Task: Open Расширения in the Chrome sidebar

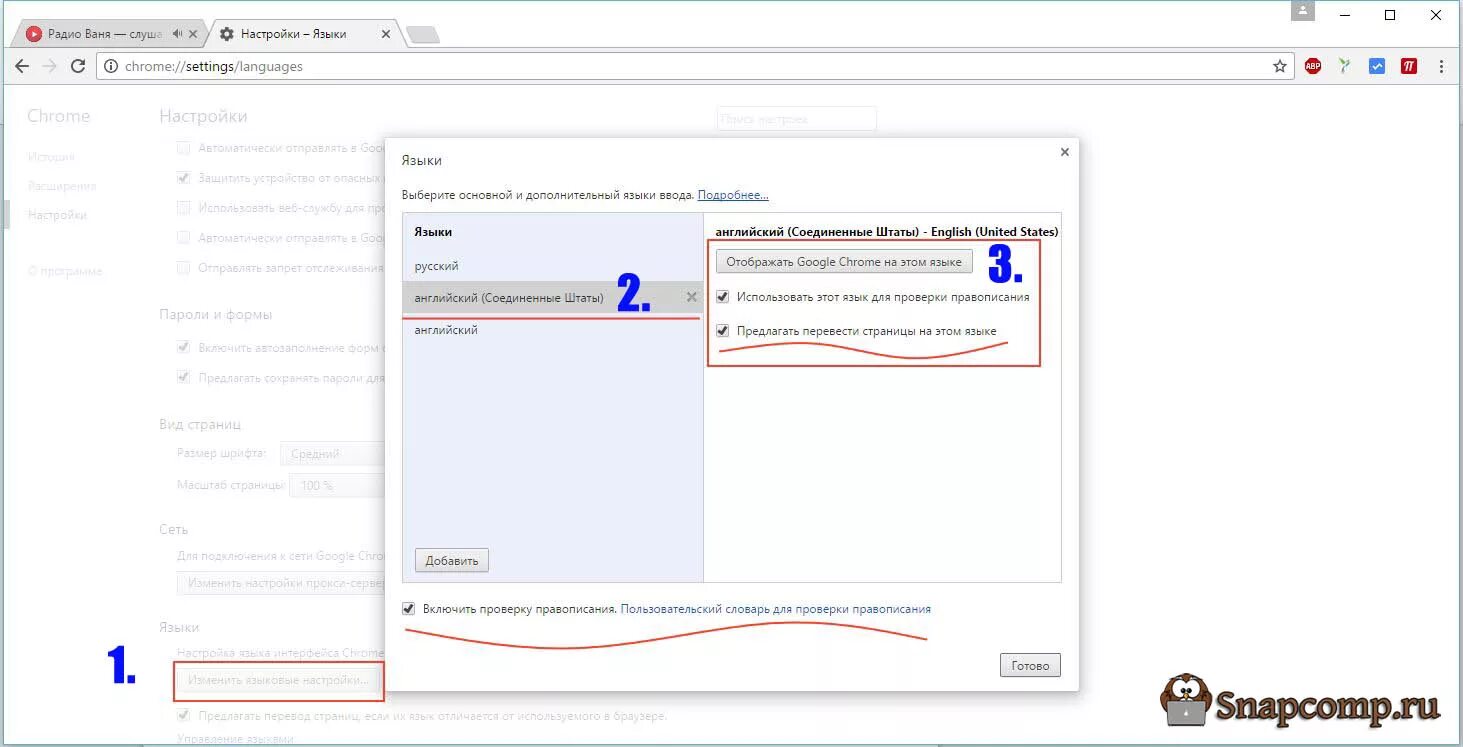Action: coord(62,186)
